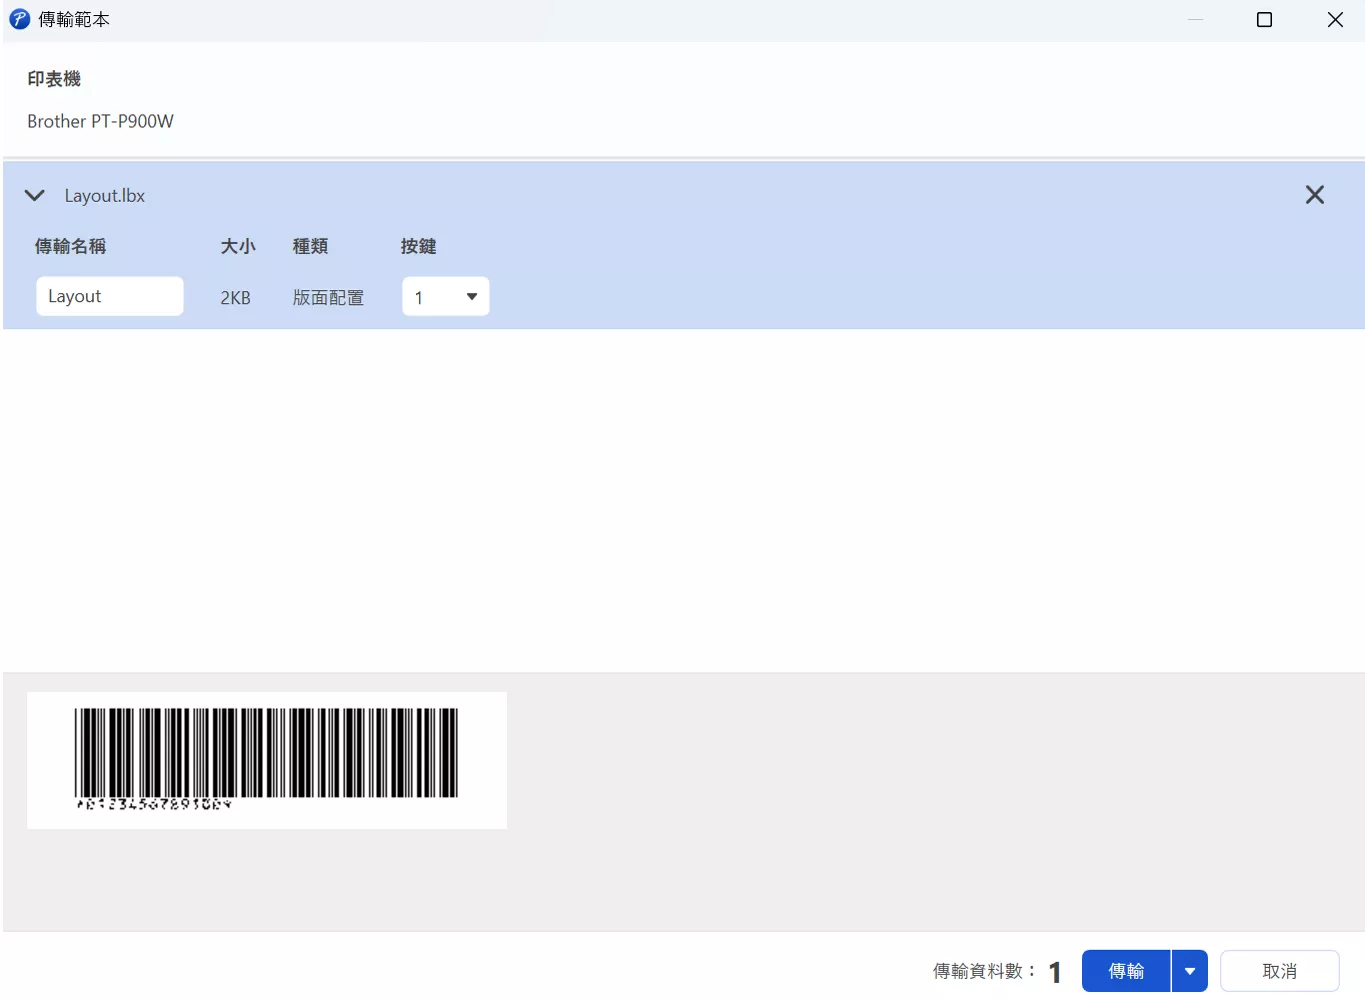Maximize the 傳輸範本 window

[1264, 20]
